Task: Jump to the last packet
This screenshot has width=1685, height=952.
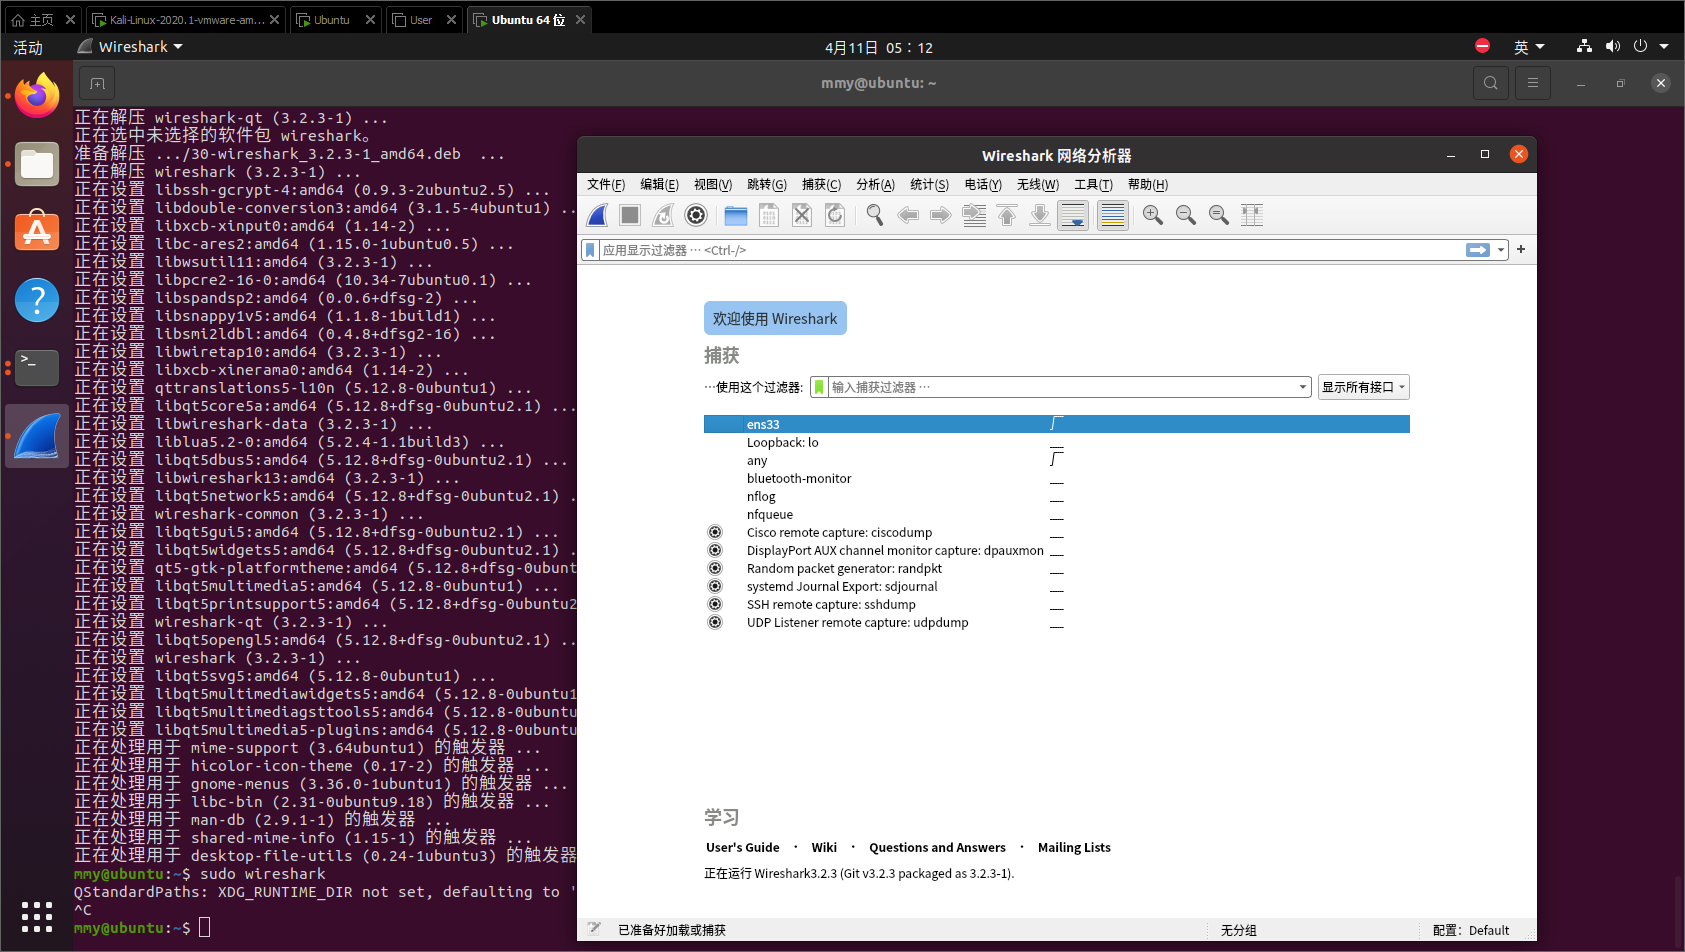Action: pyautogui.click(x=1040, y=215)
